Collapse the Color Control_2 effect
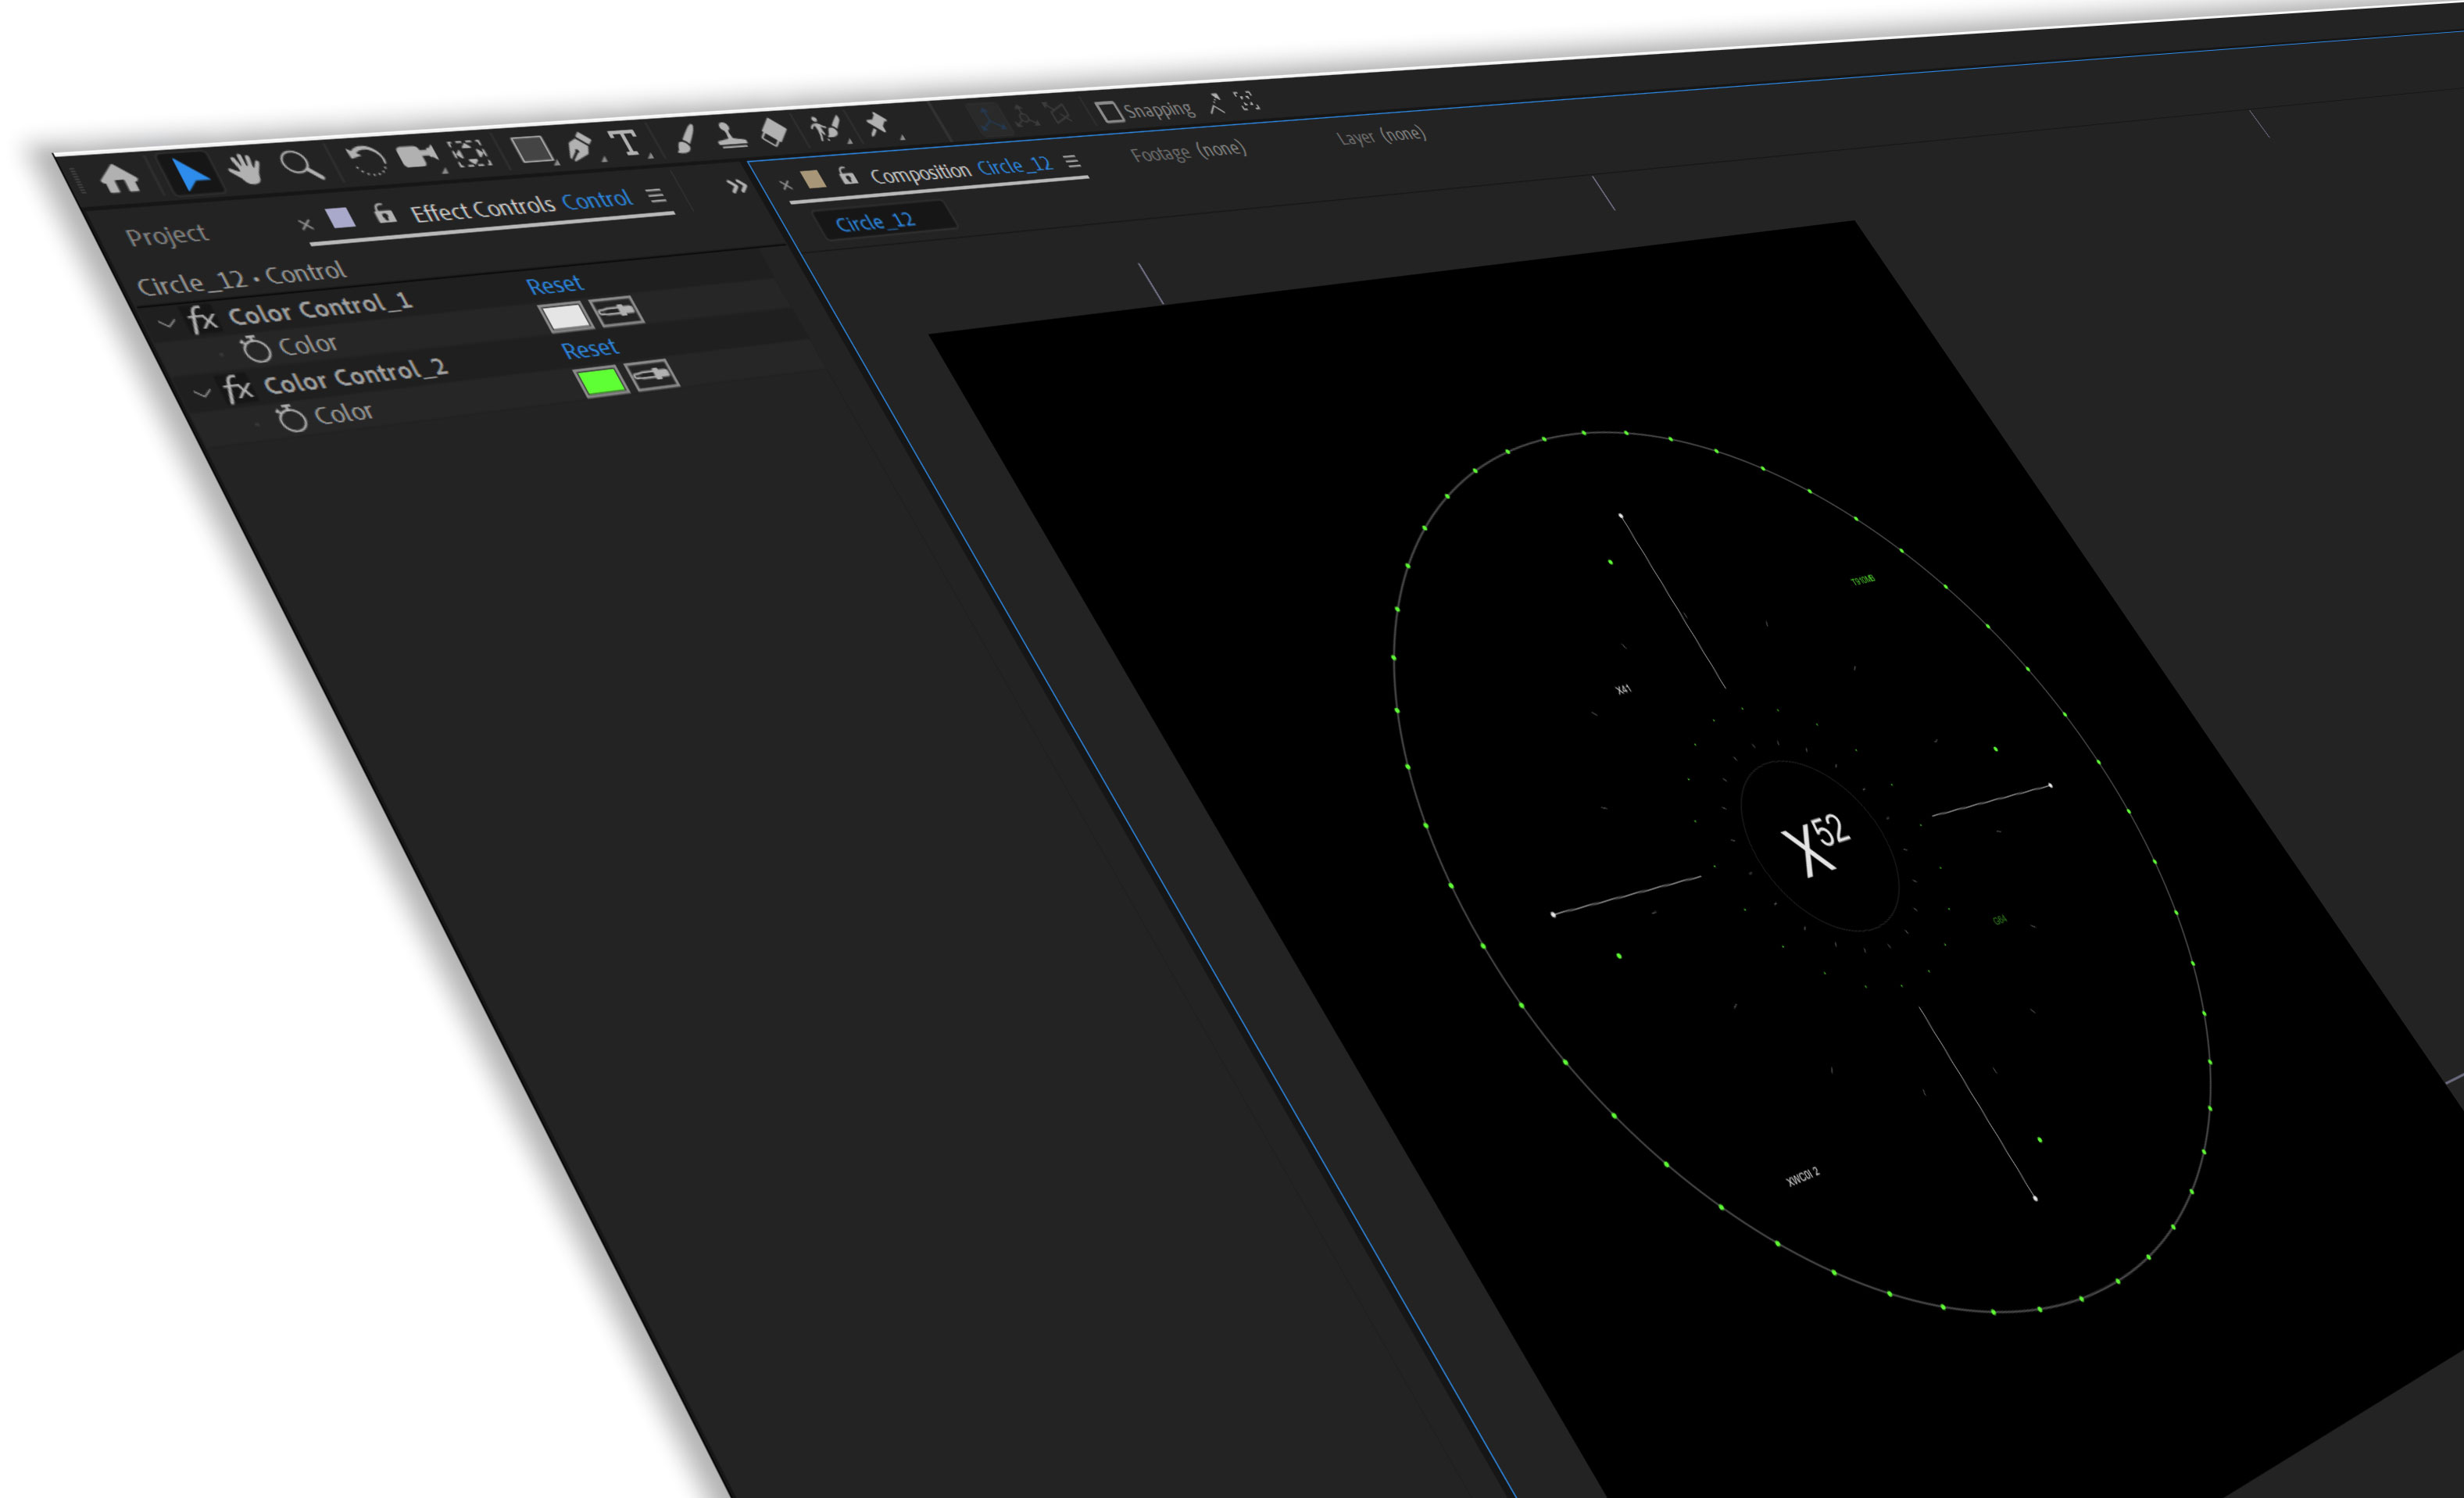2464x1498 pixels. [x=202, y=393]
